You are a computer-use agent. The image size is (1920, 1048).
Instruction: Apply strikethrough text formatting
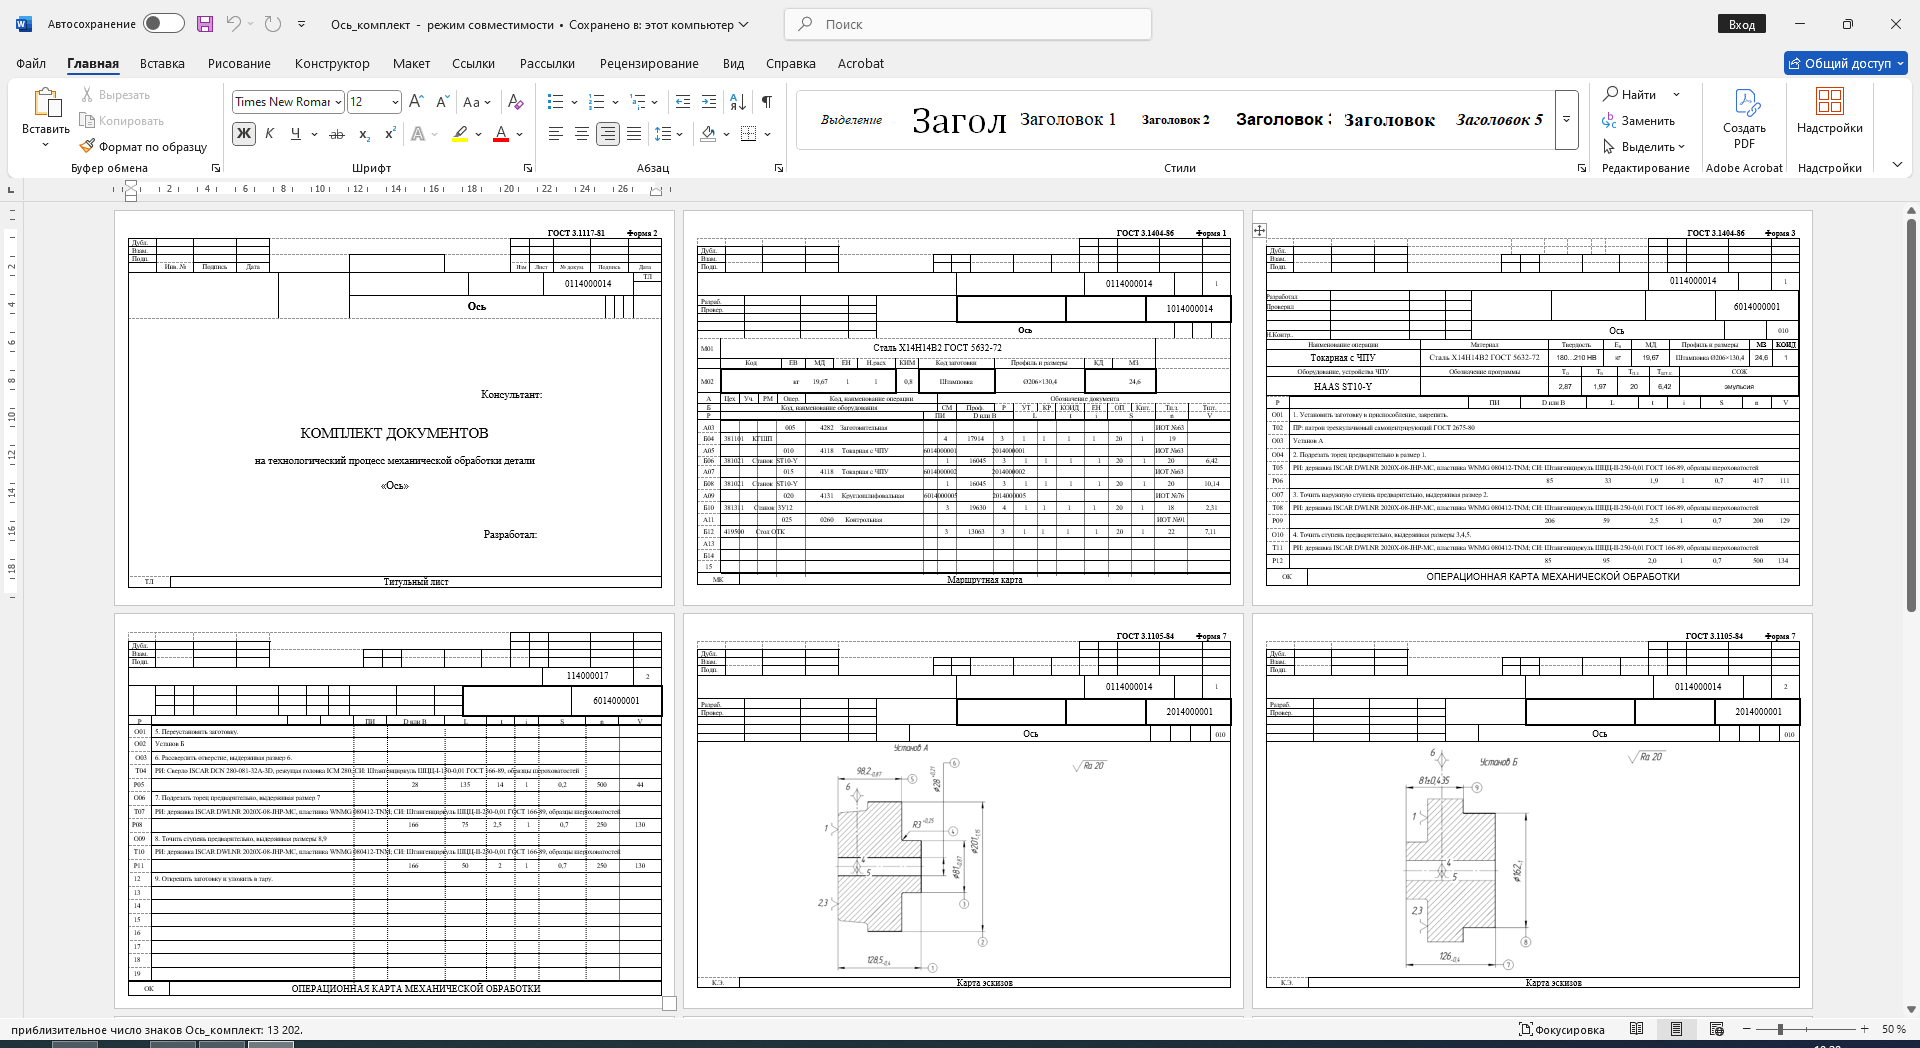[337, 134]
